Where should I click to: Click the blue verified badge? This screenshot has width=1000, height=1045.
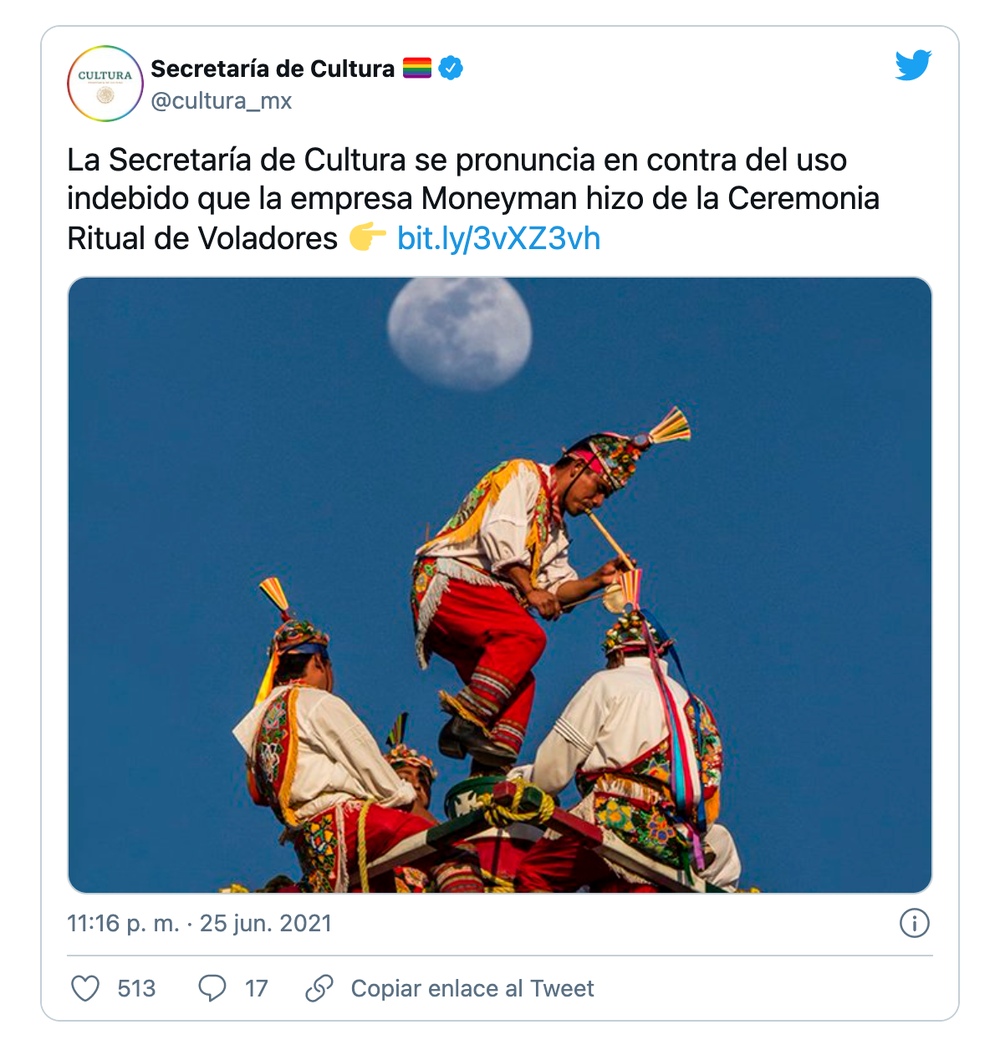tap(451, 68)
